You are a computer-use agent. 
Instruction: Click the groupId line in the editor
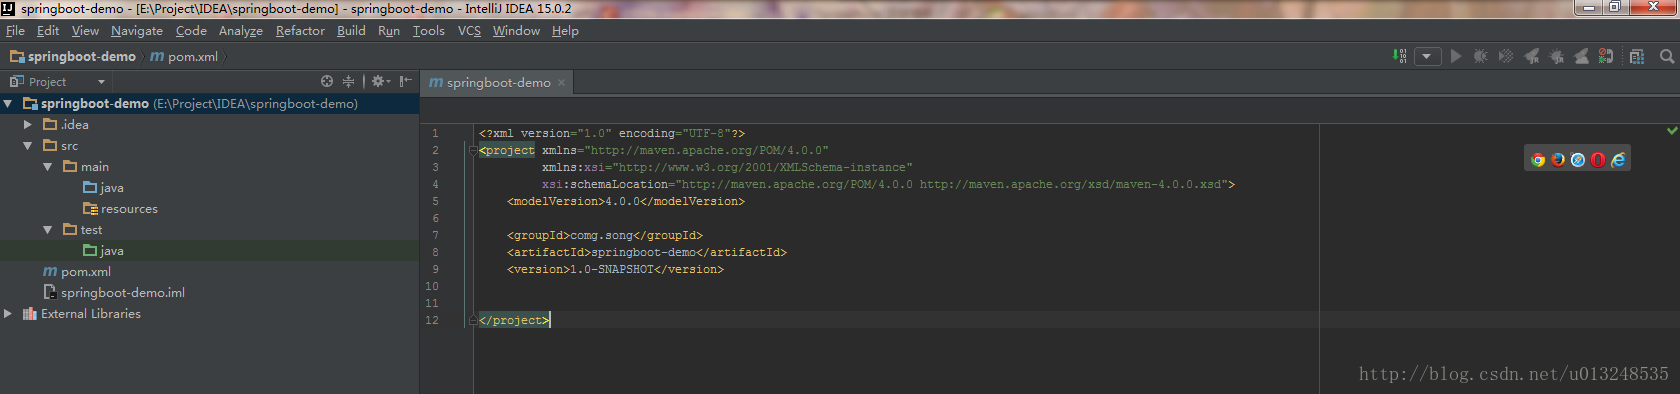(x=605, y=235)
